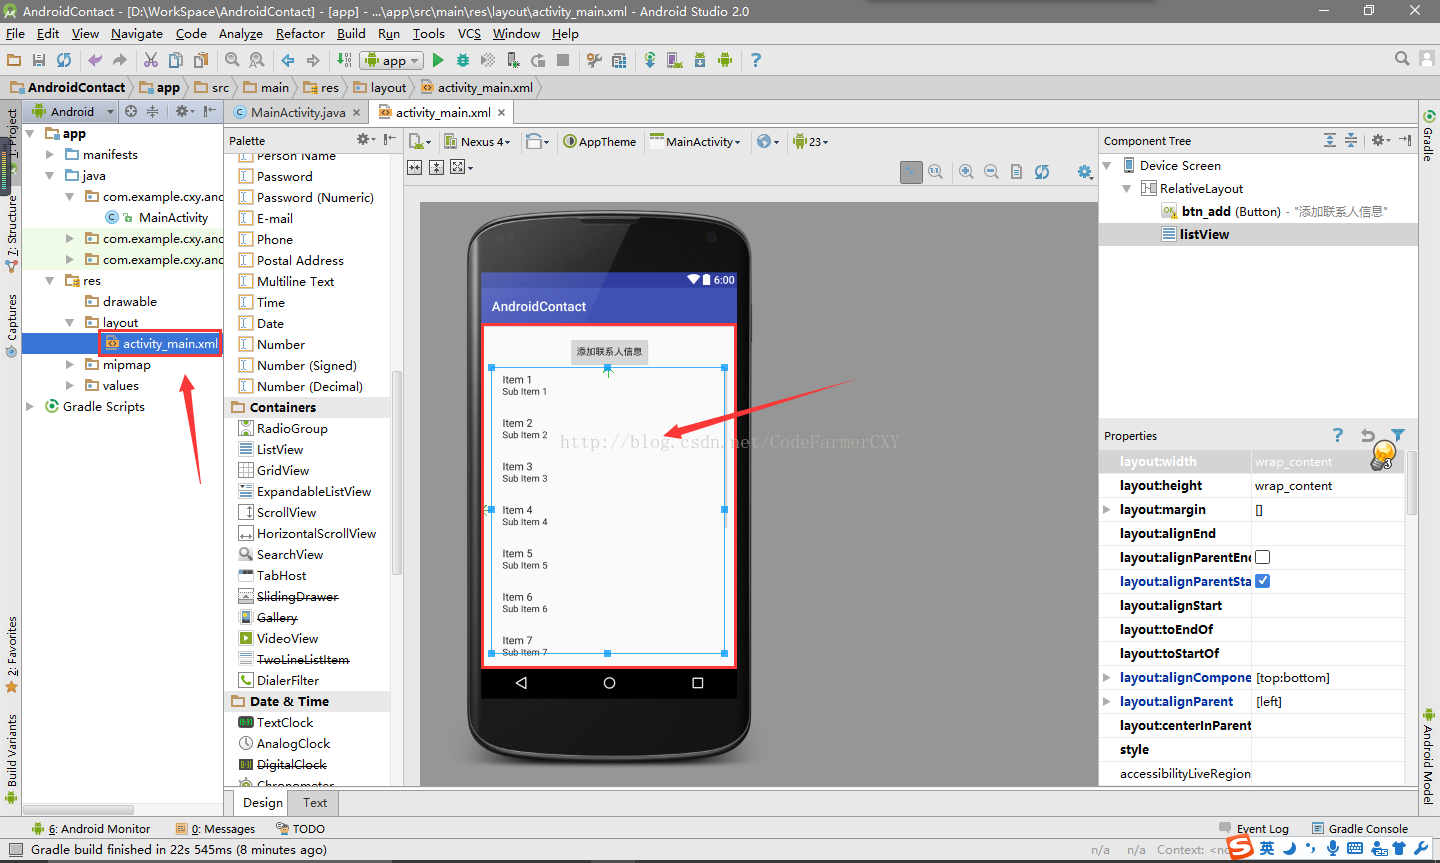
Task: Open the locale globe dropdown
Action: click(x=768, y=141)
